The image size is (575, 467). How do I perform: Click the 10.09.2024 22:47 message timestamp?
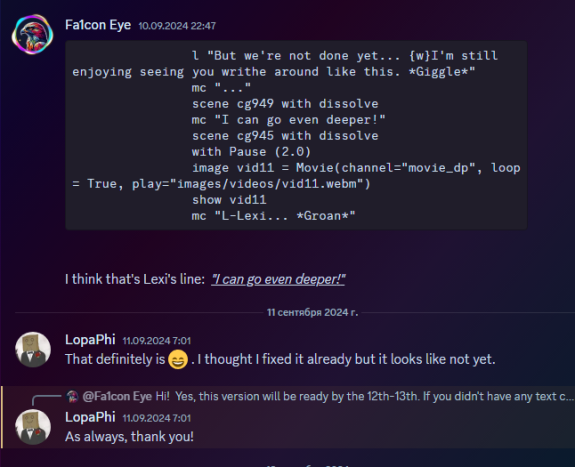click(x=177, y=26)
